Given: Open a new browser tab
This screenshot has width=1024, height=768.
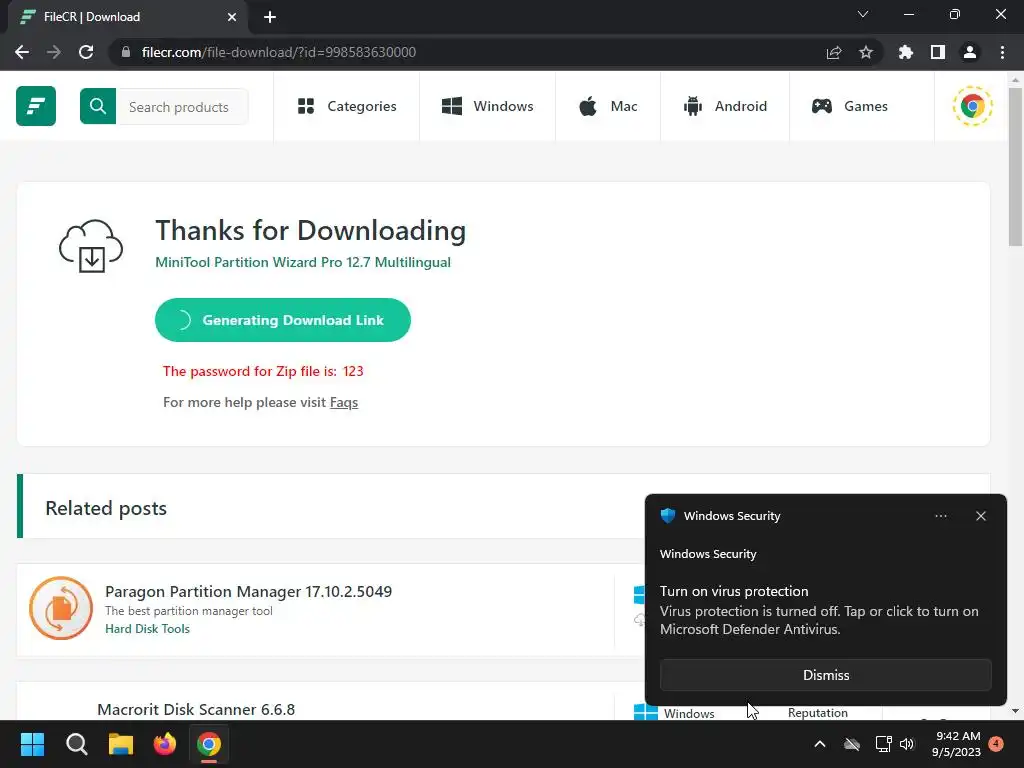Looking at the screenshot, I should pyautogui.click(x=270, y=17).
